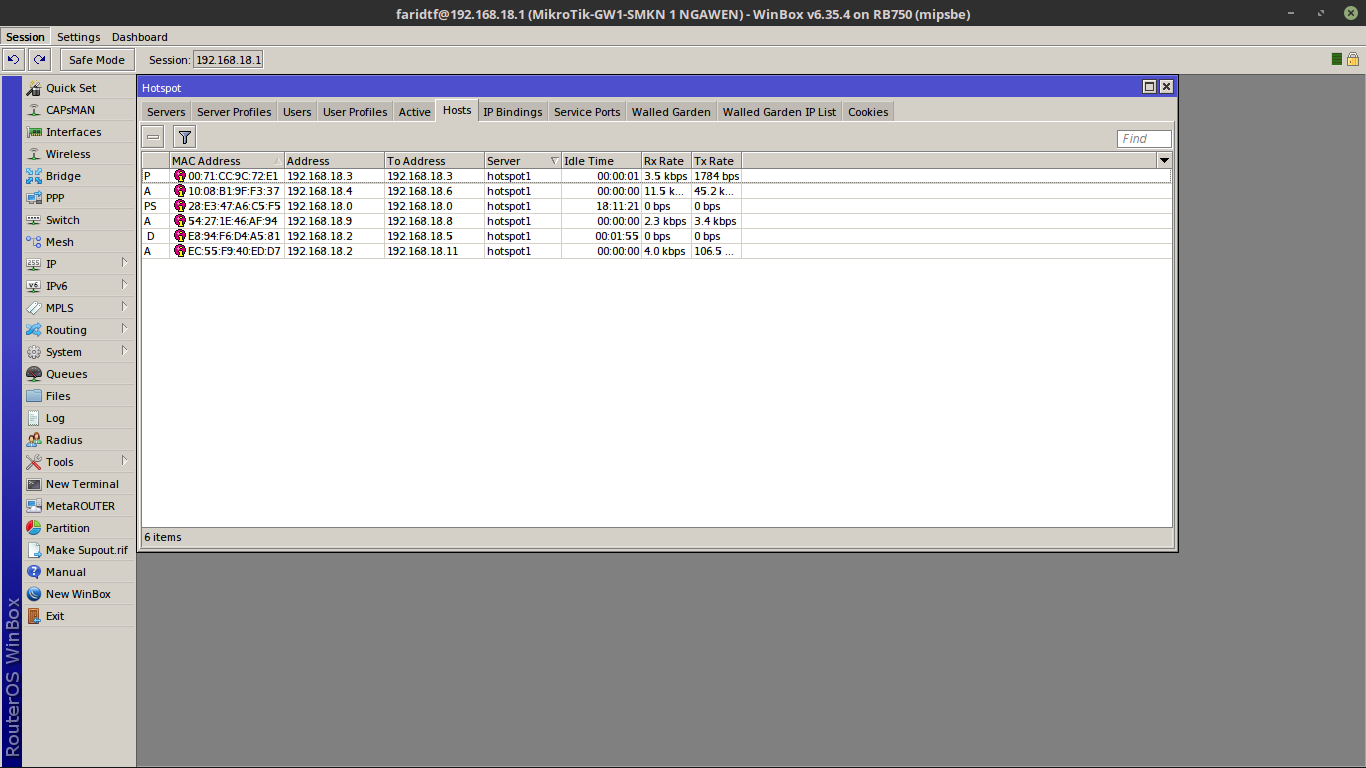Viewport: 1366px width, 768px height.
Task: Open Bridge menu
Action: 78,176
